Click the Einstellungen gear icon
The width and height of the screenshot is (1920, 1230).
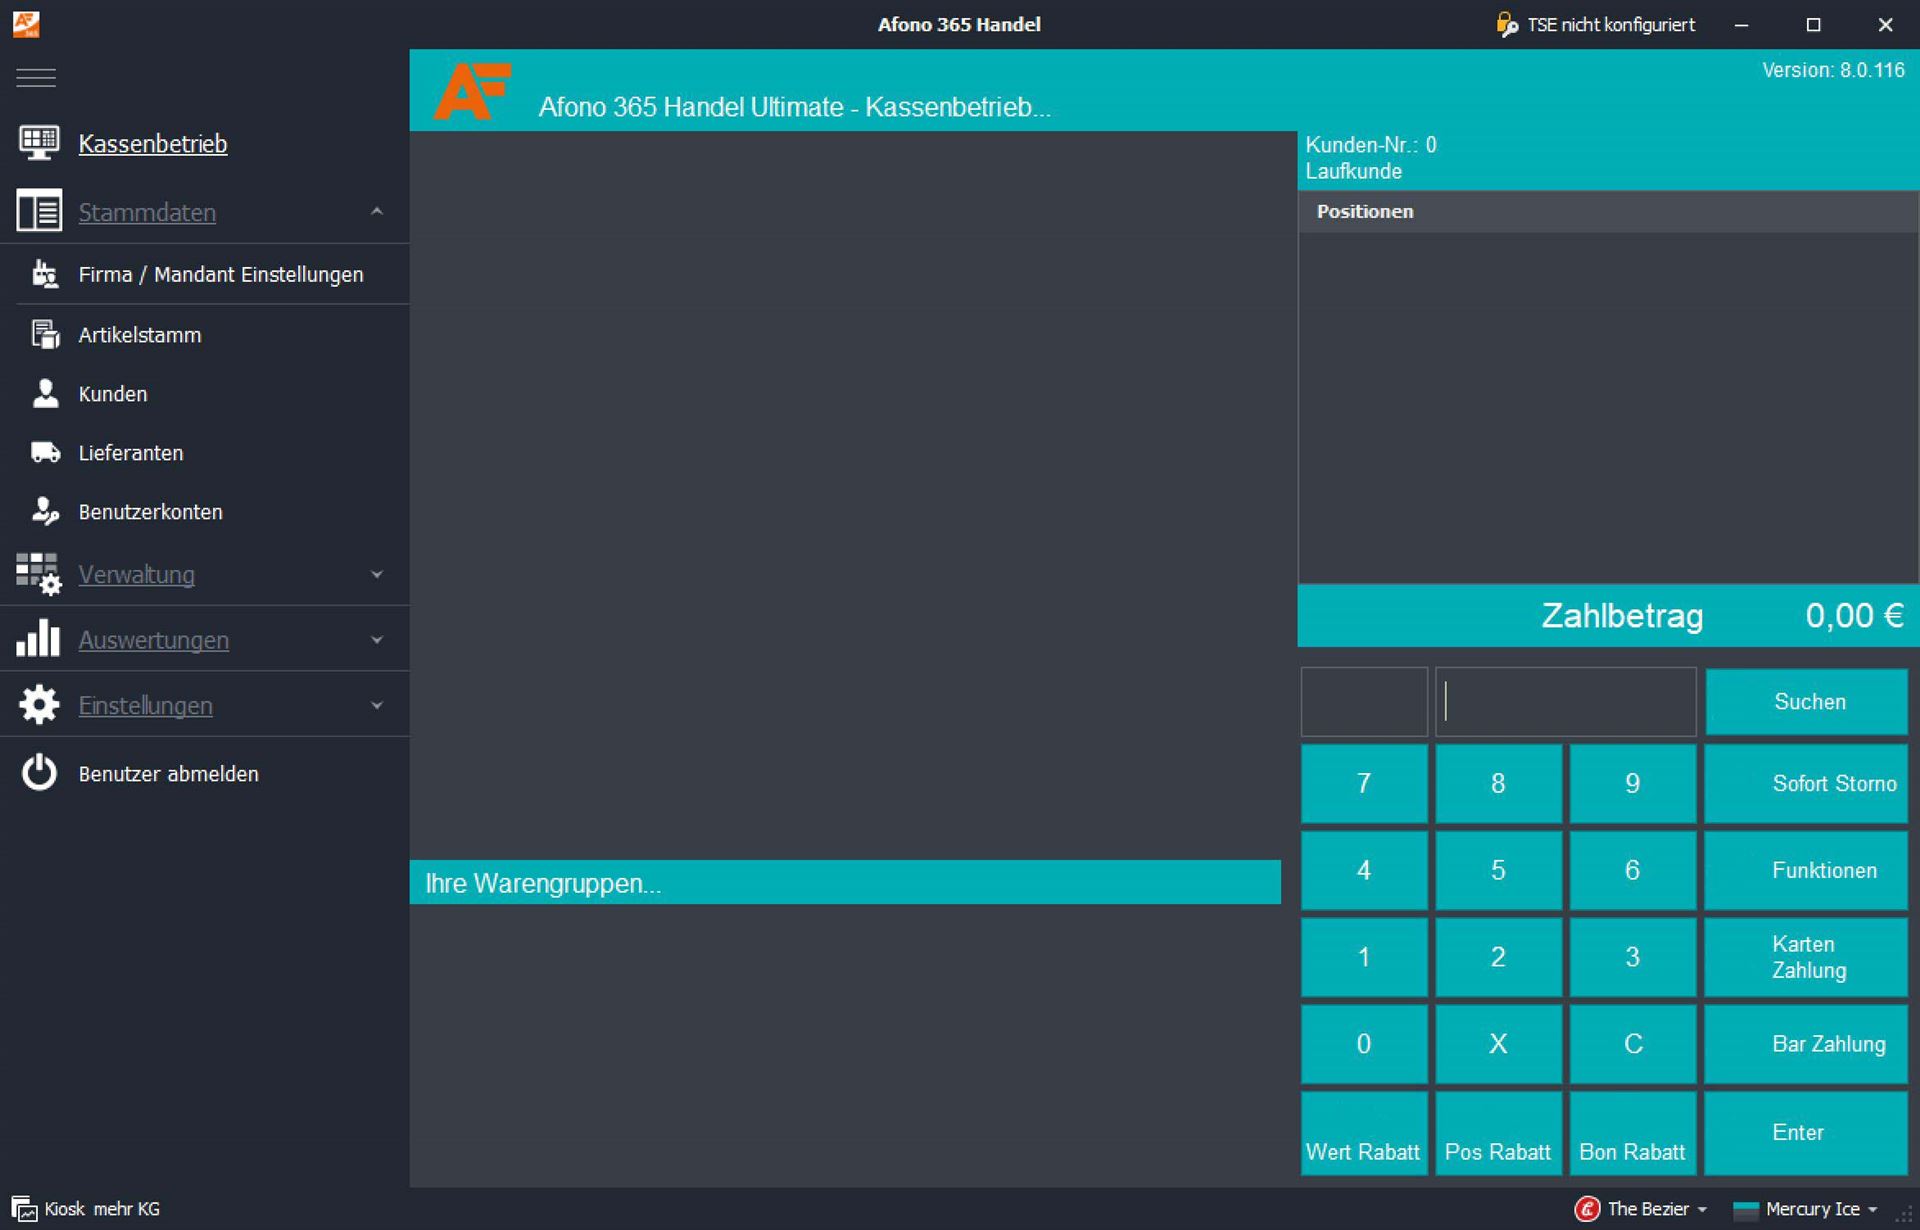(x=39, y=704)
